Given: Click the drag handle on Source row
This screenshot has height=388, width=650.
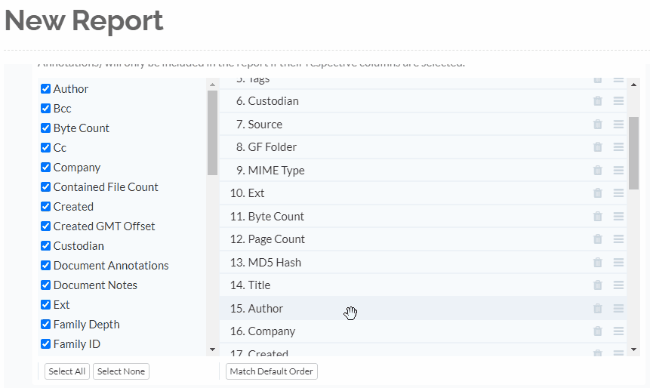Looking at the screenshot, I should pos(618,124).
